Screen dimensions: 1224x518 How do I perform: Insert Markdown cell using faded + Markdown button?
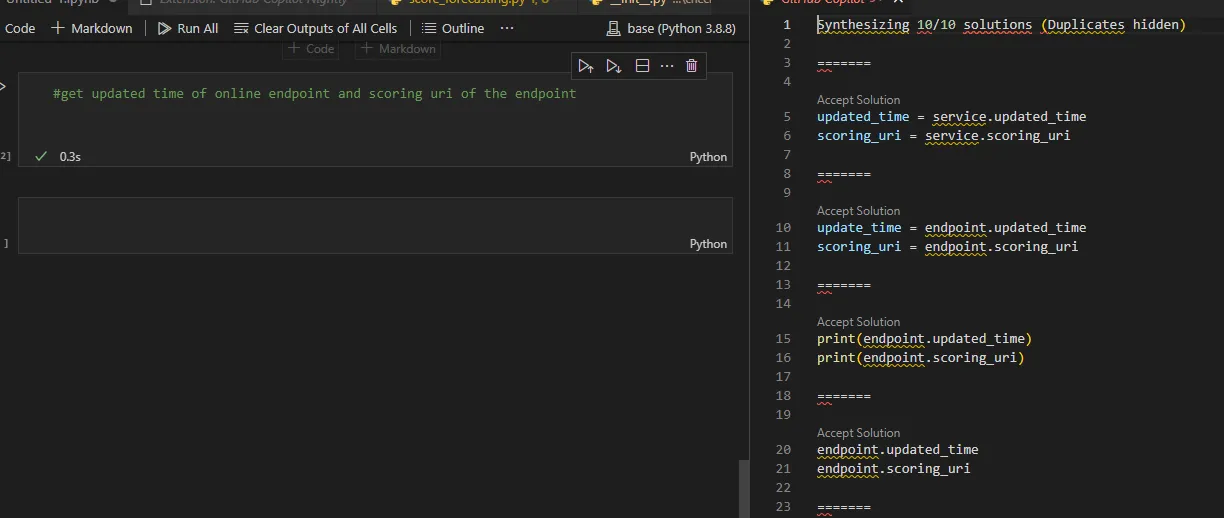(398, 48)
